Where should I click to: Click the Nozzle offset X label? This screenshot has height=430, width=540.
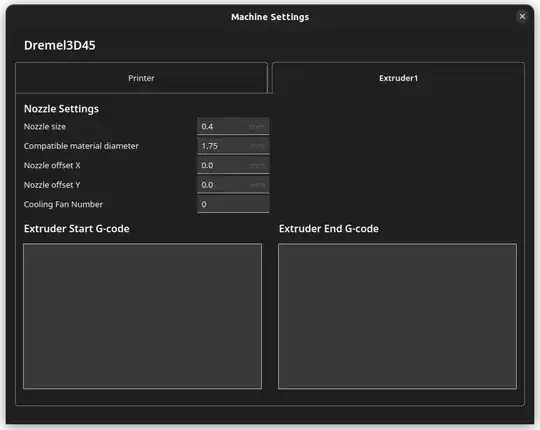[x=52, y=166]
